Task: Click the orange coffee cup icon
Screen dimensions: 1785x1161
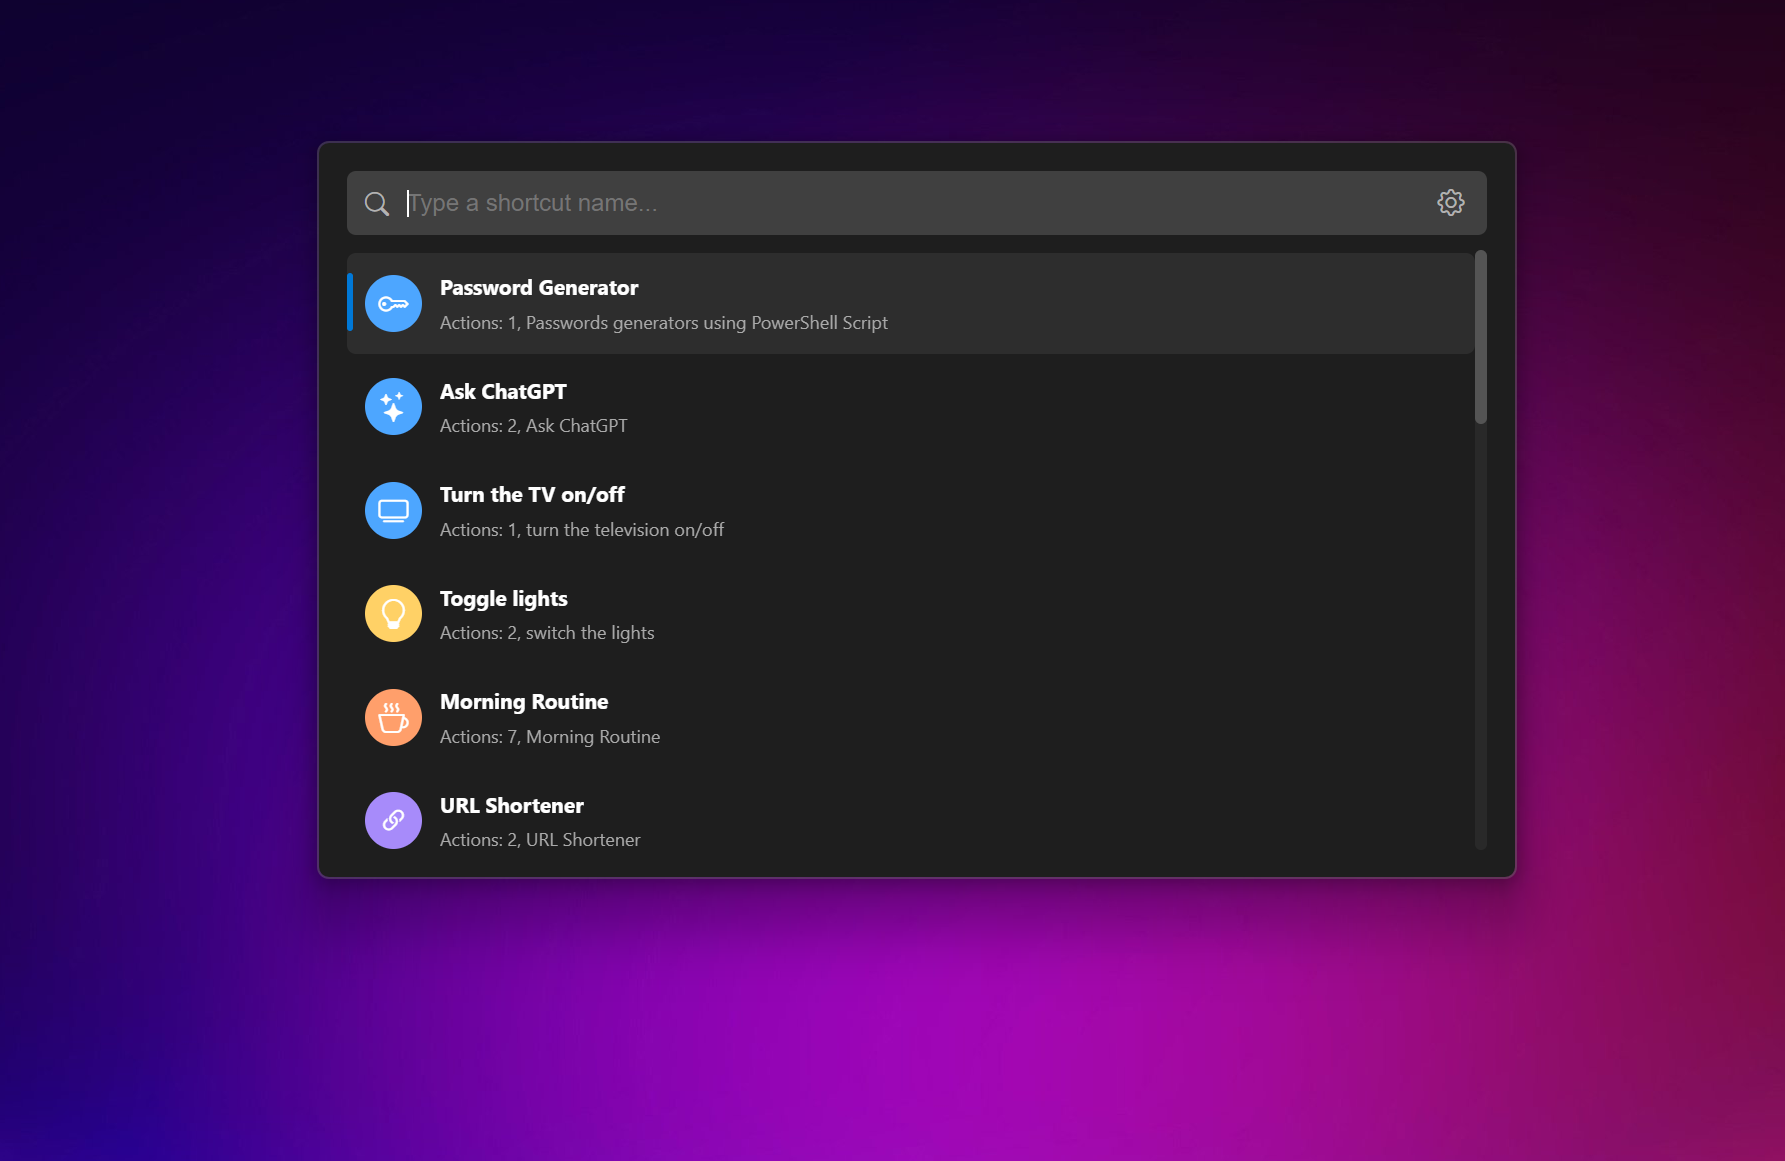Action: tap(393, 718)
